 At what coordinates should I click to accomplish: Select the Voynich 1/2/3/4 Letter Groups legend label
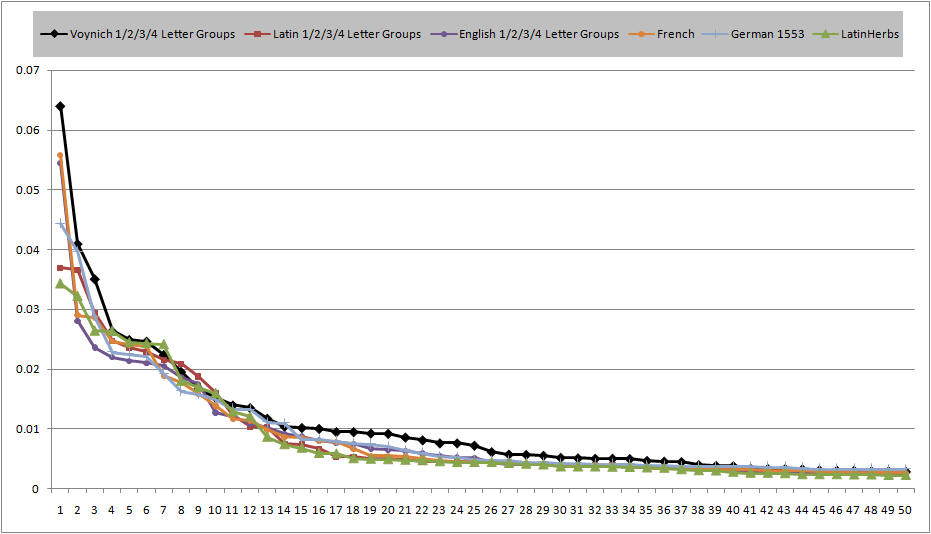coord(152,34)
